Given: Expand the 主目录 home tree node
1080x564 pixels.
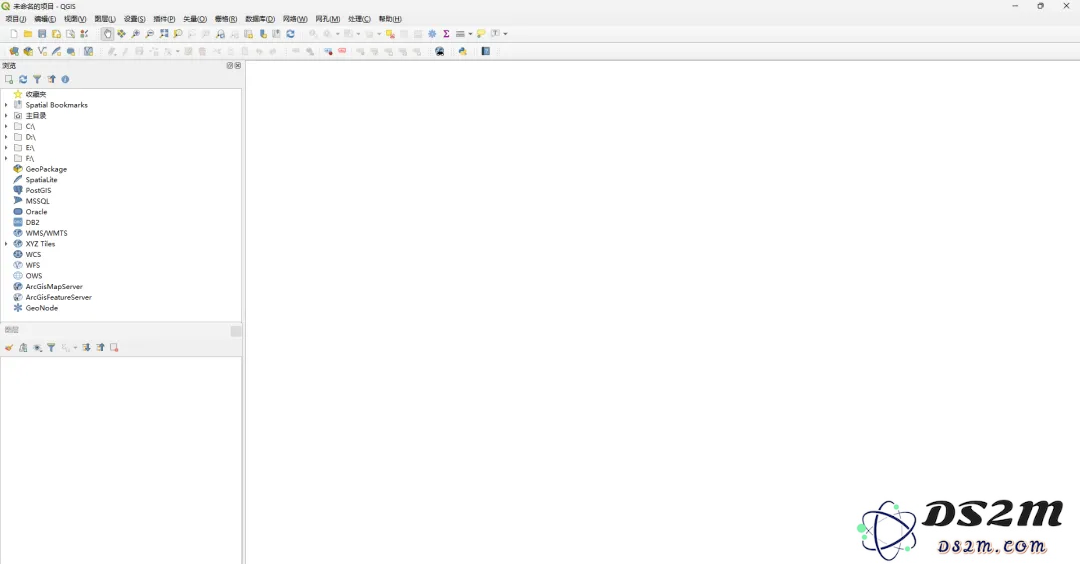Looking at the screenshot, I should pyautogui.click(x=6, y=116).
